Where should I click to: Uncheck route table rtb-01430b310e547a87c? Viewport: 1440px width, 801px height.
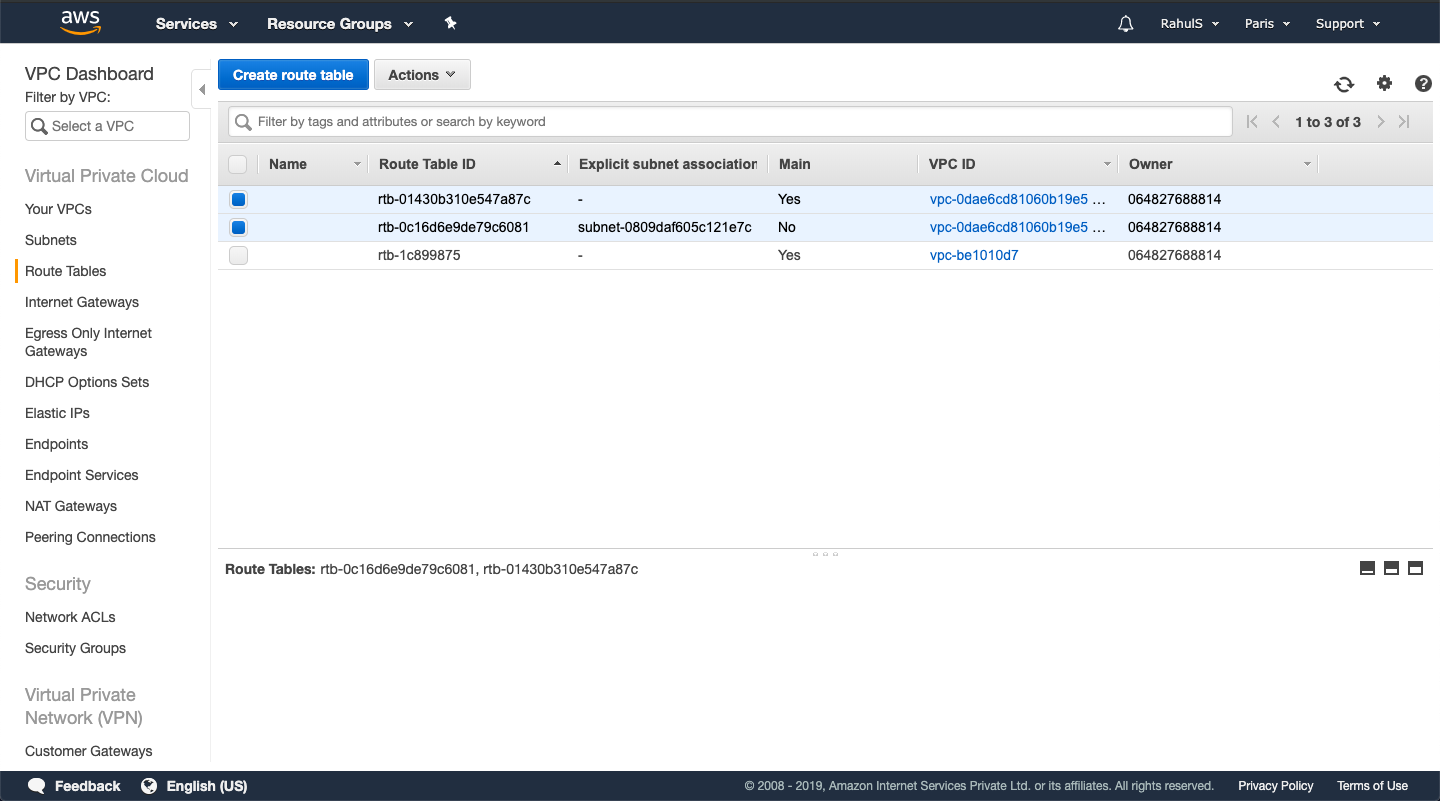pyautogui.click(x=238, y=199)
